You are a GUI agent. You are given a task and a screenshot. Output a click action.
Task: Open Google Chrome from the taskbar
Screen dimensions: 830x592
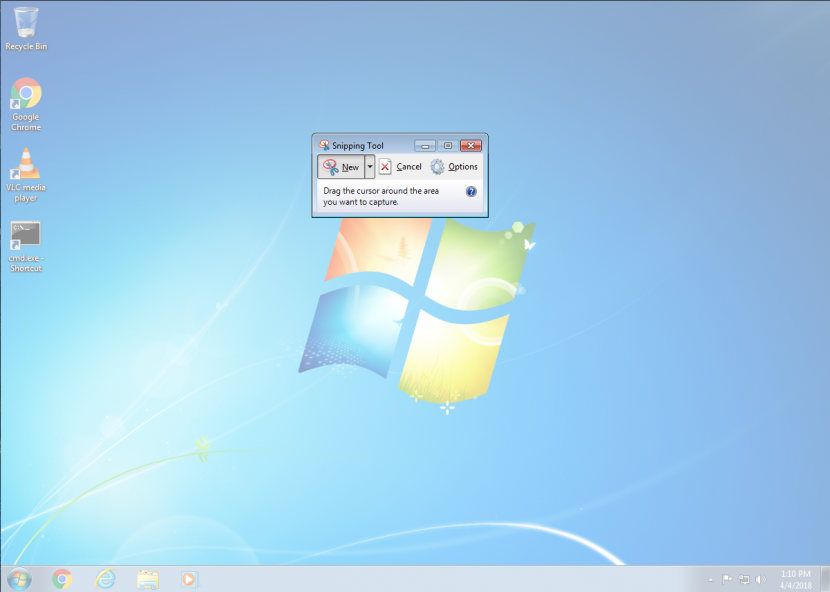pyautogui.click(x=62, y=578)
